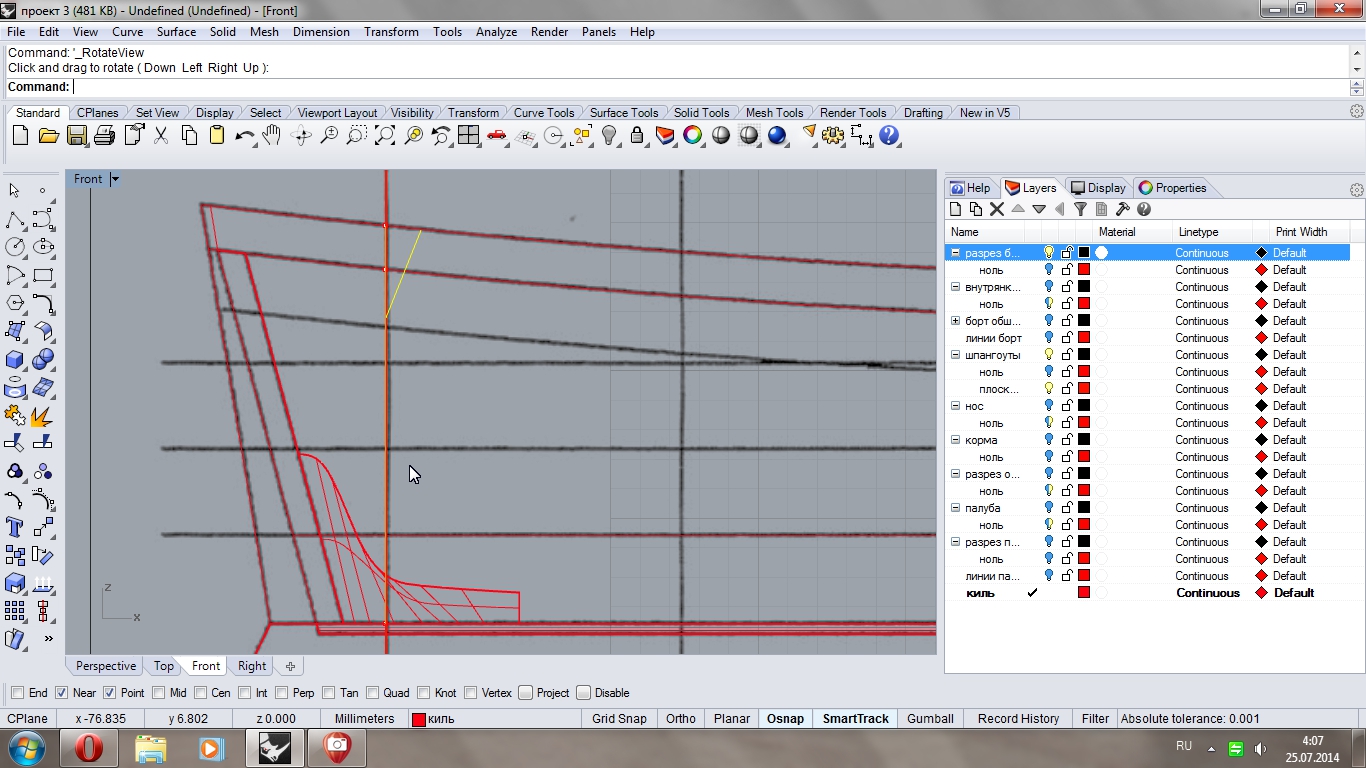Collapse the нос layer group

(956, 406)
